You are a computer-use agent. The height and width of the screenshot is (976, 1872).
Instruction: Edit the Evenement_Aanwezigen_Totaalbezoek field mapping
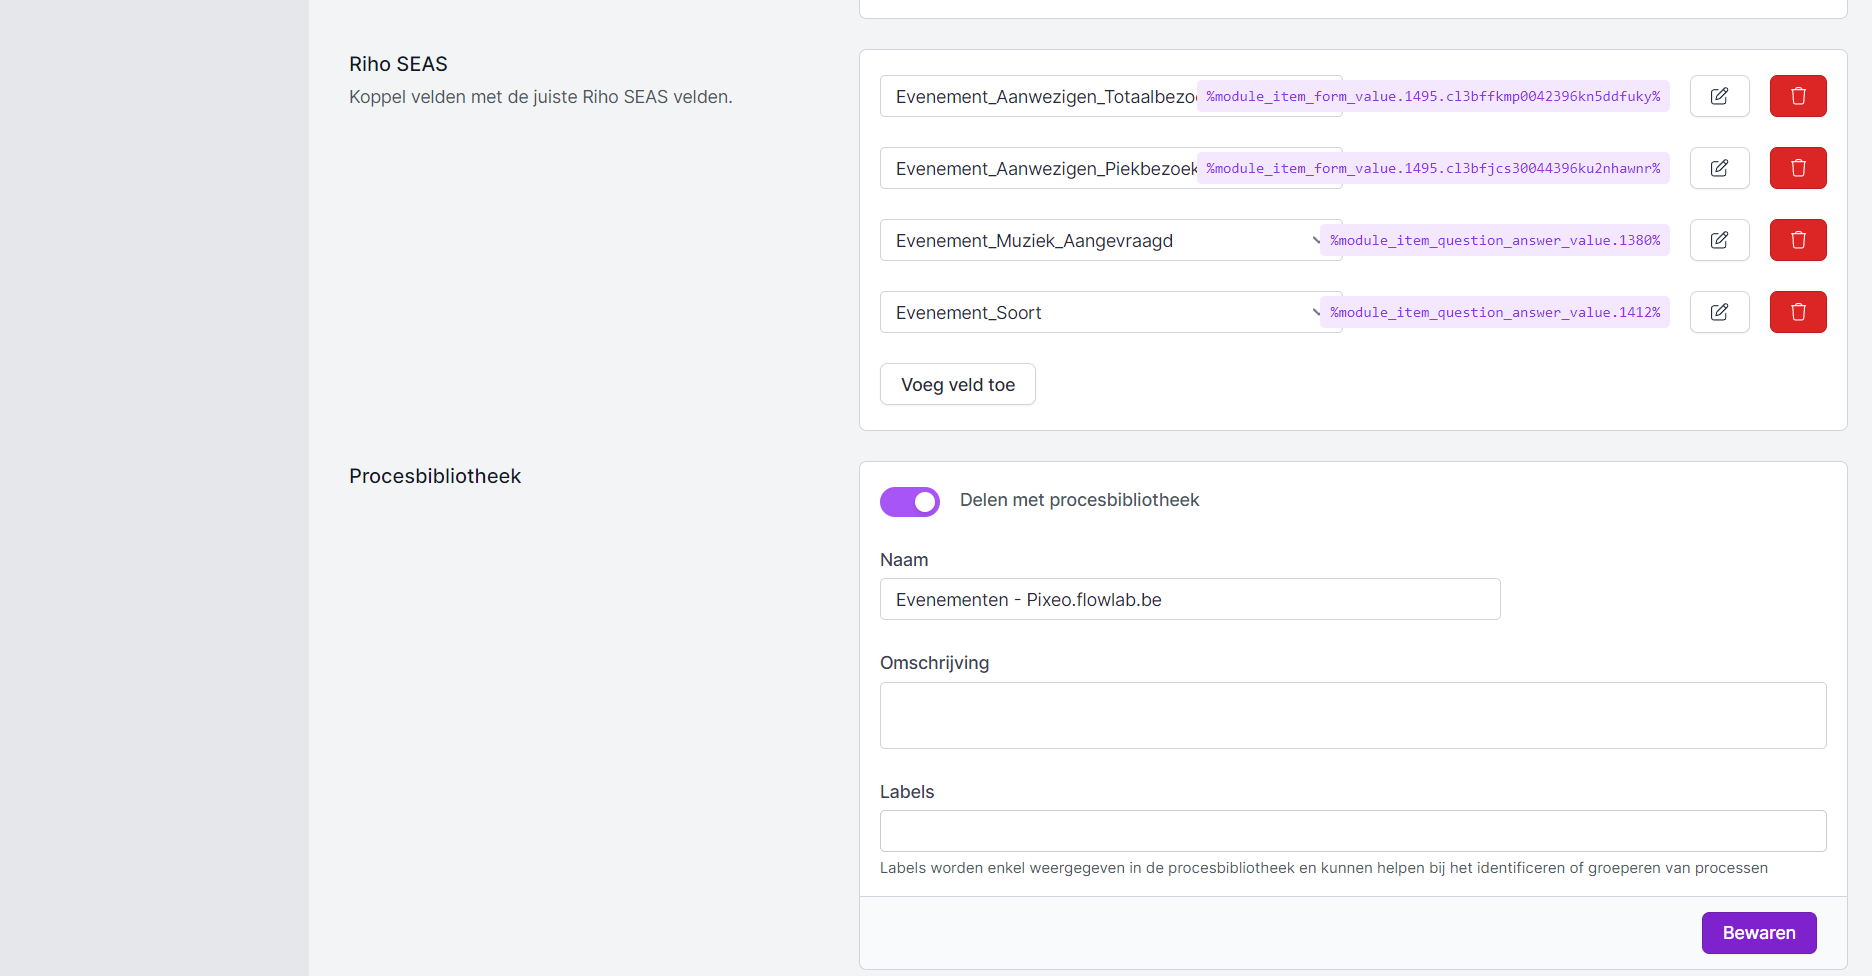pyautogui.click(x=1719, y=96)
